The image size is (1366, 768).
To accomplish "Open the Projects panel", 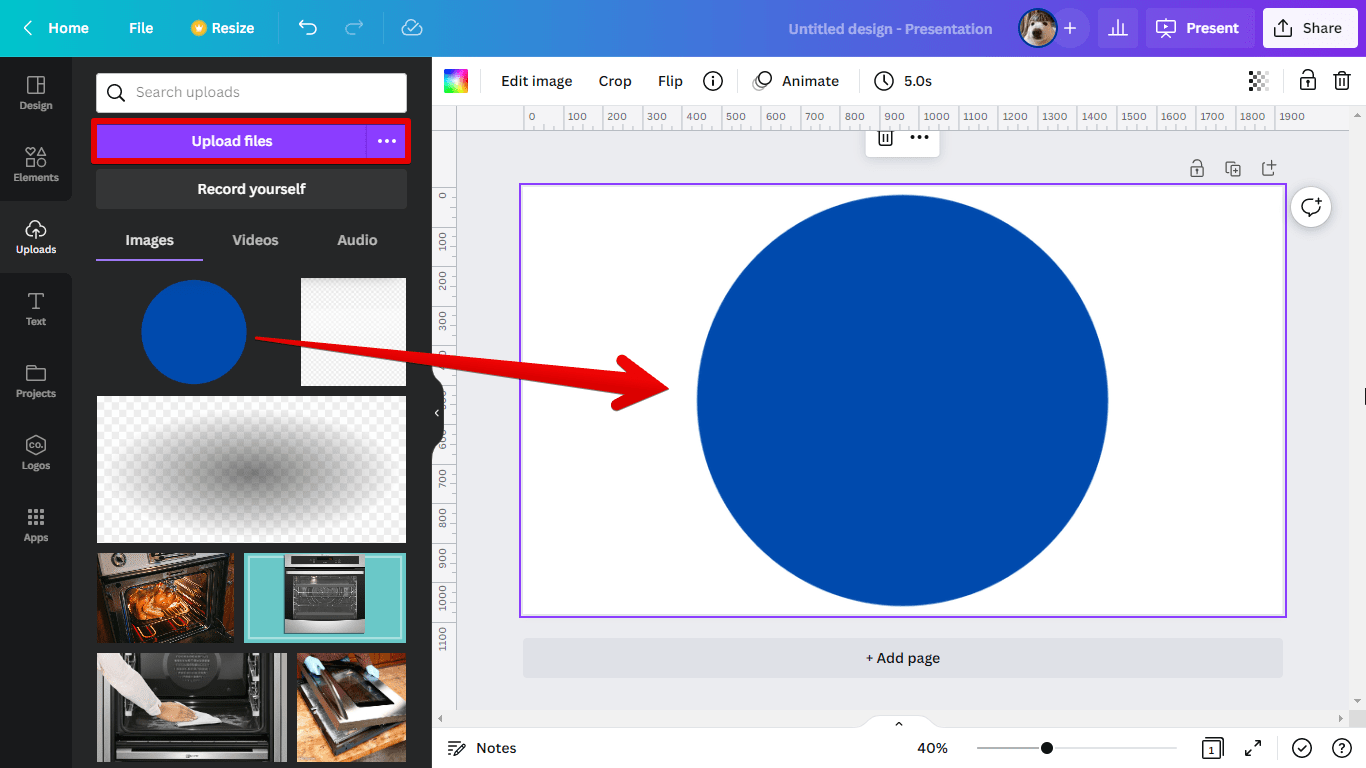I will pos(36,380).
